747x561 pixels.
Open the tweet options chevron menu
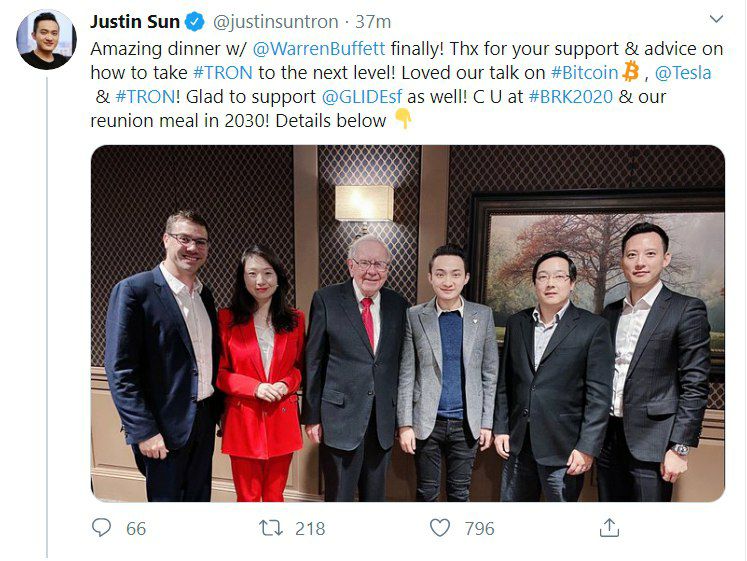pyautogui.click(x=716, y=19)
